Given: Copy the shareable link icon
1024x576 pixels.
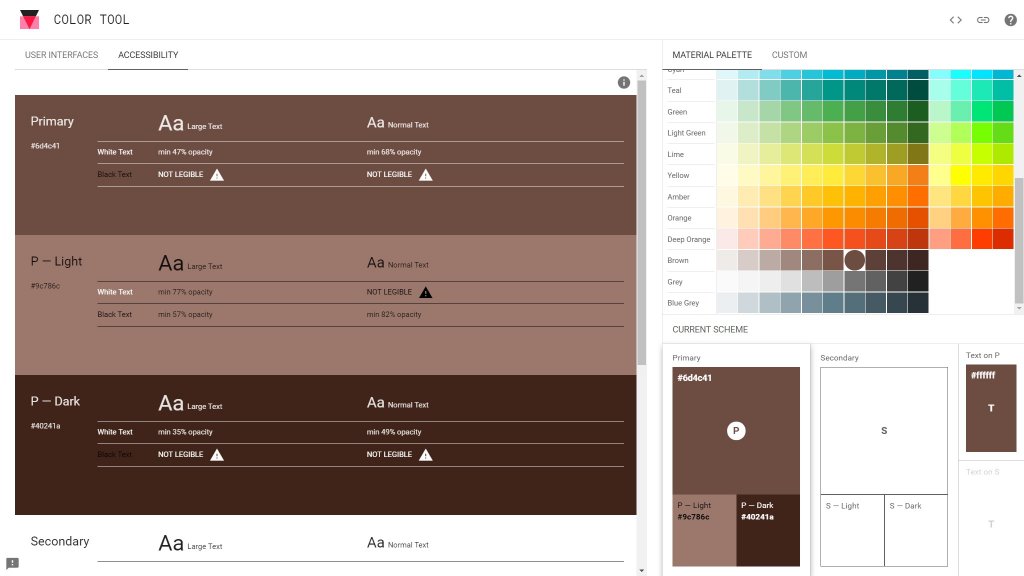Looking at the screenshot, I should (982, 19).
